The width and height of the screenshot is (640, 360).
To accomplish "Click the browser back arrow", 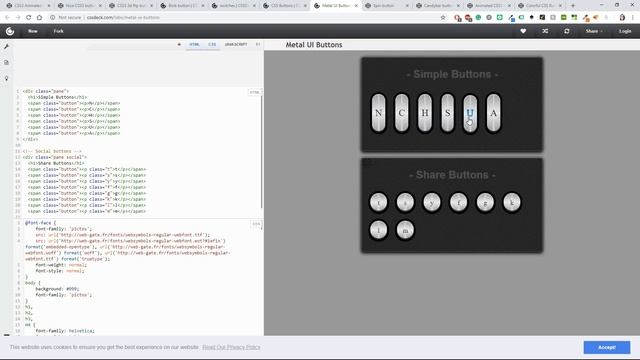I will [x=7, y=18].
